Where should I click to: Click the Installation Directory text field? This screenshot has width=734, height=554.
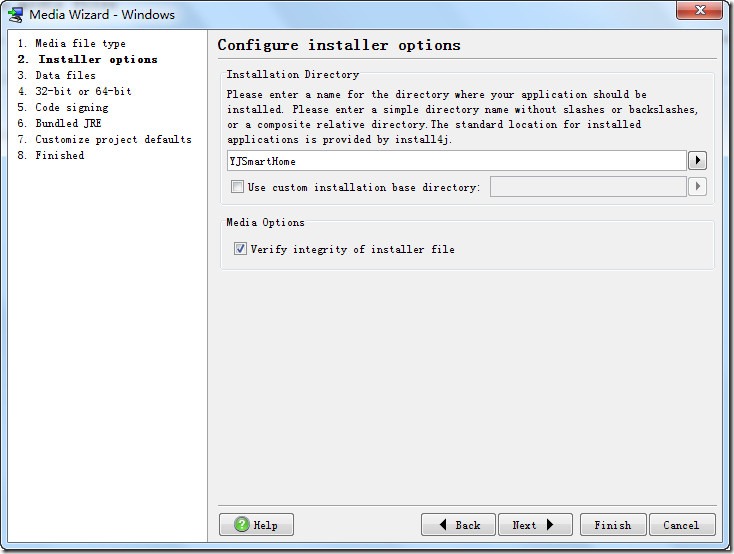[456, 161]
